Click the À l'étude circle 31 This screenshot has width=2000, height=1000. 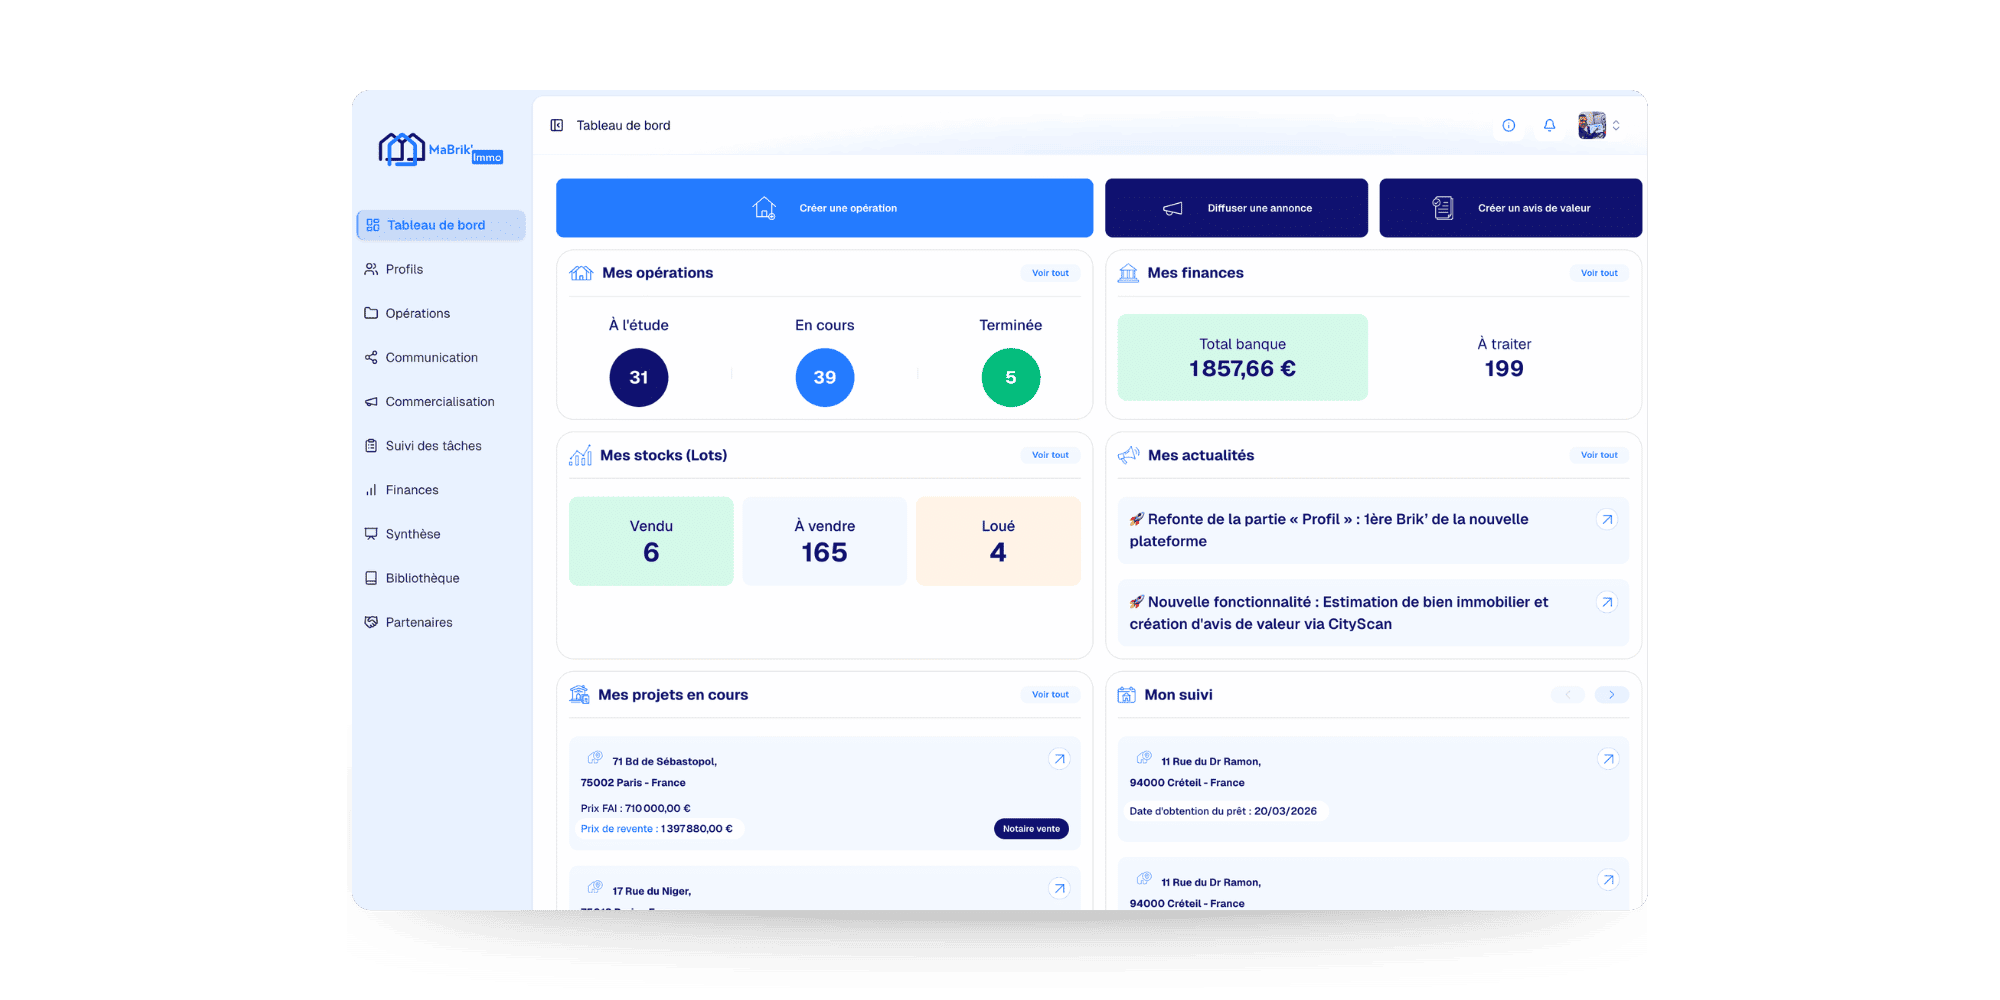tap(639, 377)
